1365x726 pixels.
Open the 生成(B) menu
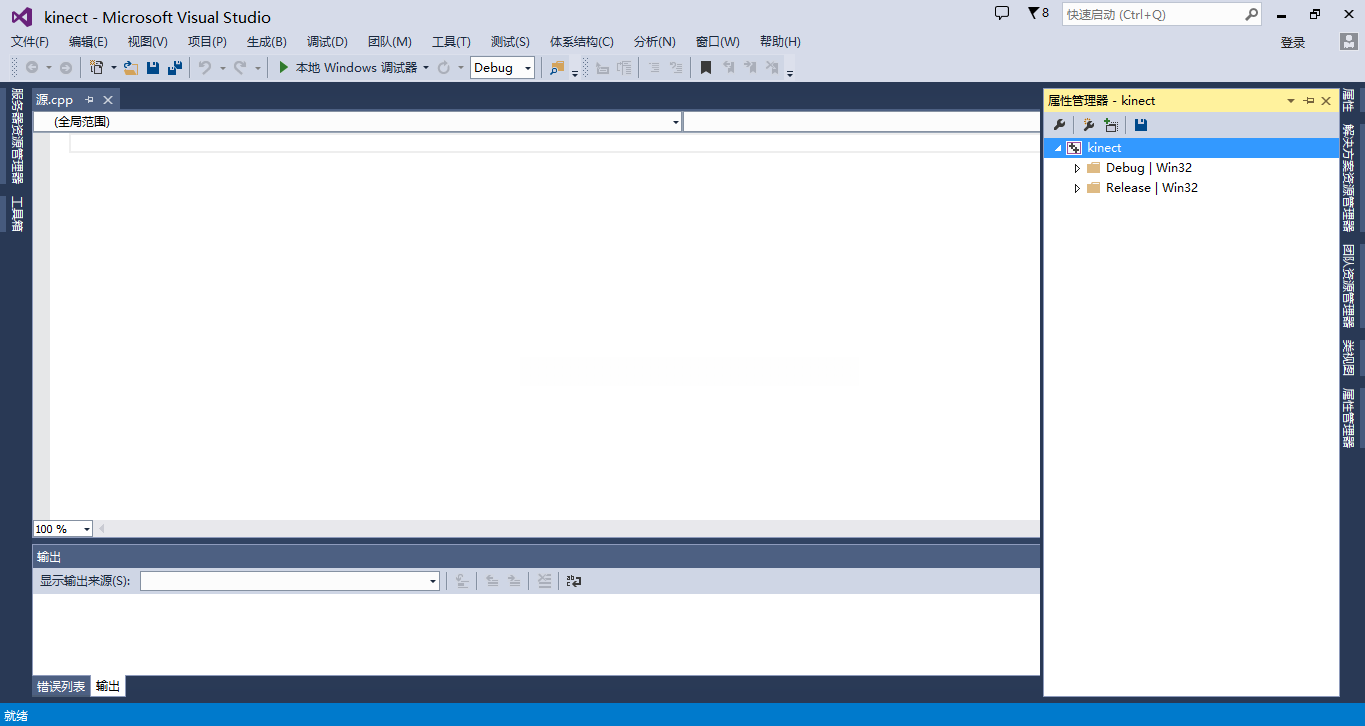click(267, 42)
